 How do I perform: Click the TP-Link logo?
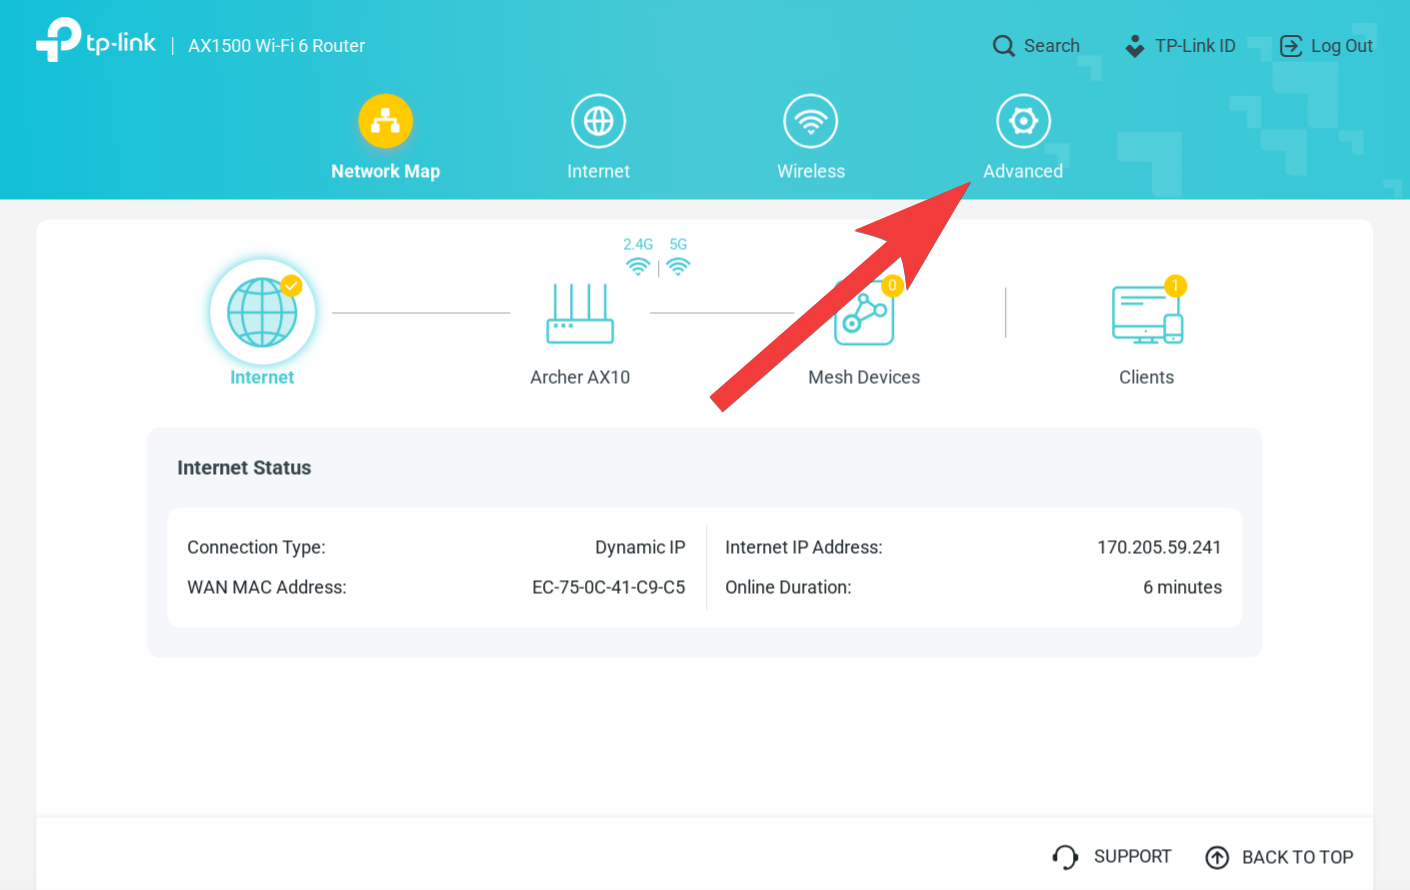point(96,40)
